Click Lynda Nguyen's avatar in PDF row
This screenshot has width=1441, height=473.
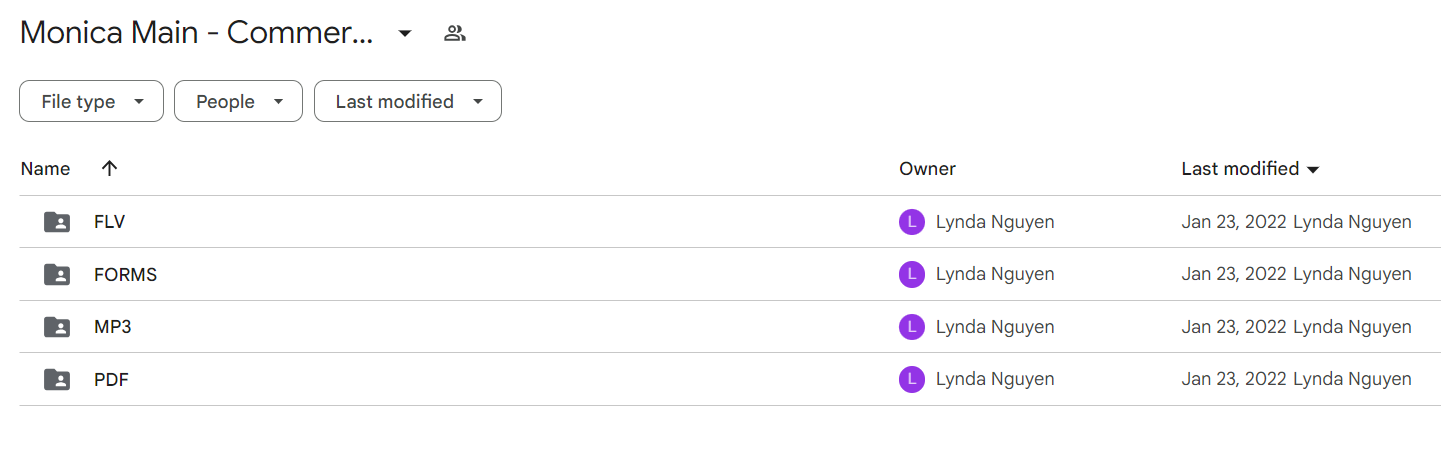(x=912, y=380)
